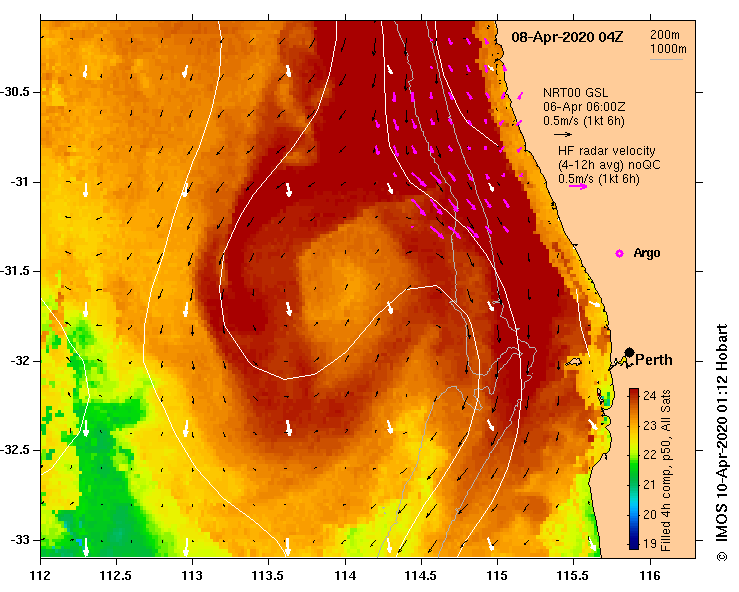Click the longitude axis label 113.5
The height and width of the screenshot is (592, 739).
coord(269,576)
